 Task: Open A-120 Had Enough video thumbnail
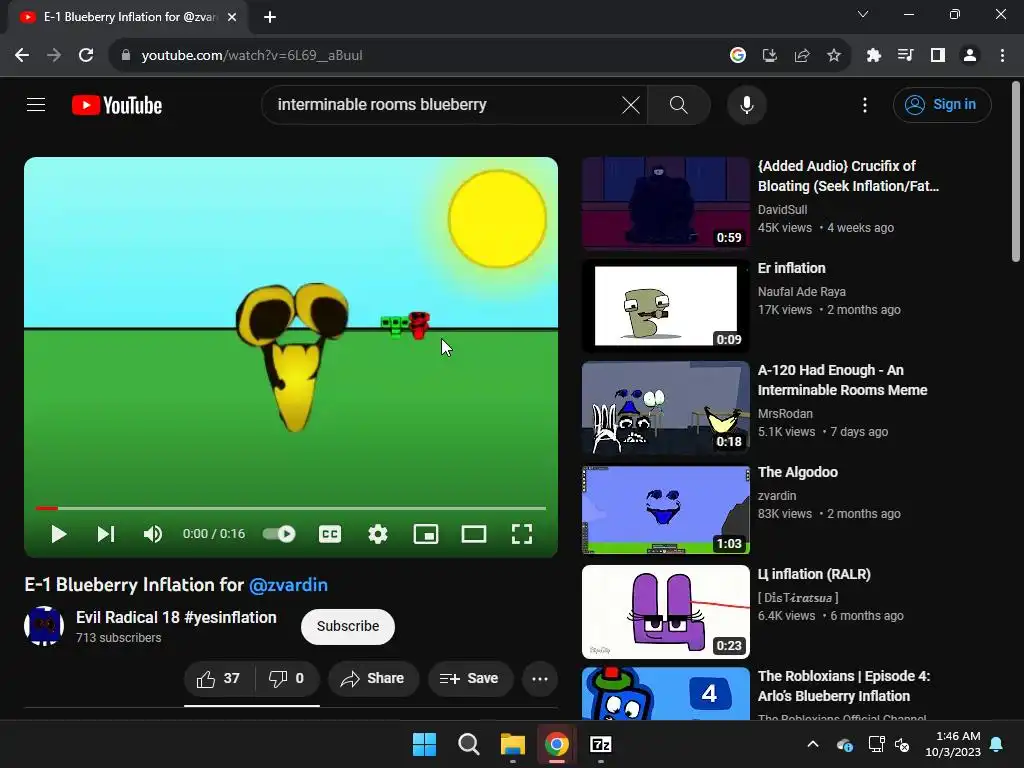[x=665, y=408]
